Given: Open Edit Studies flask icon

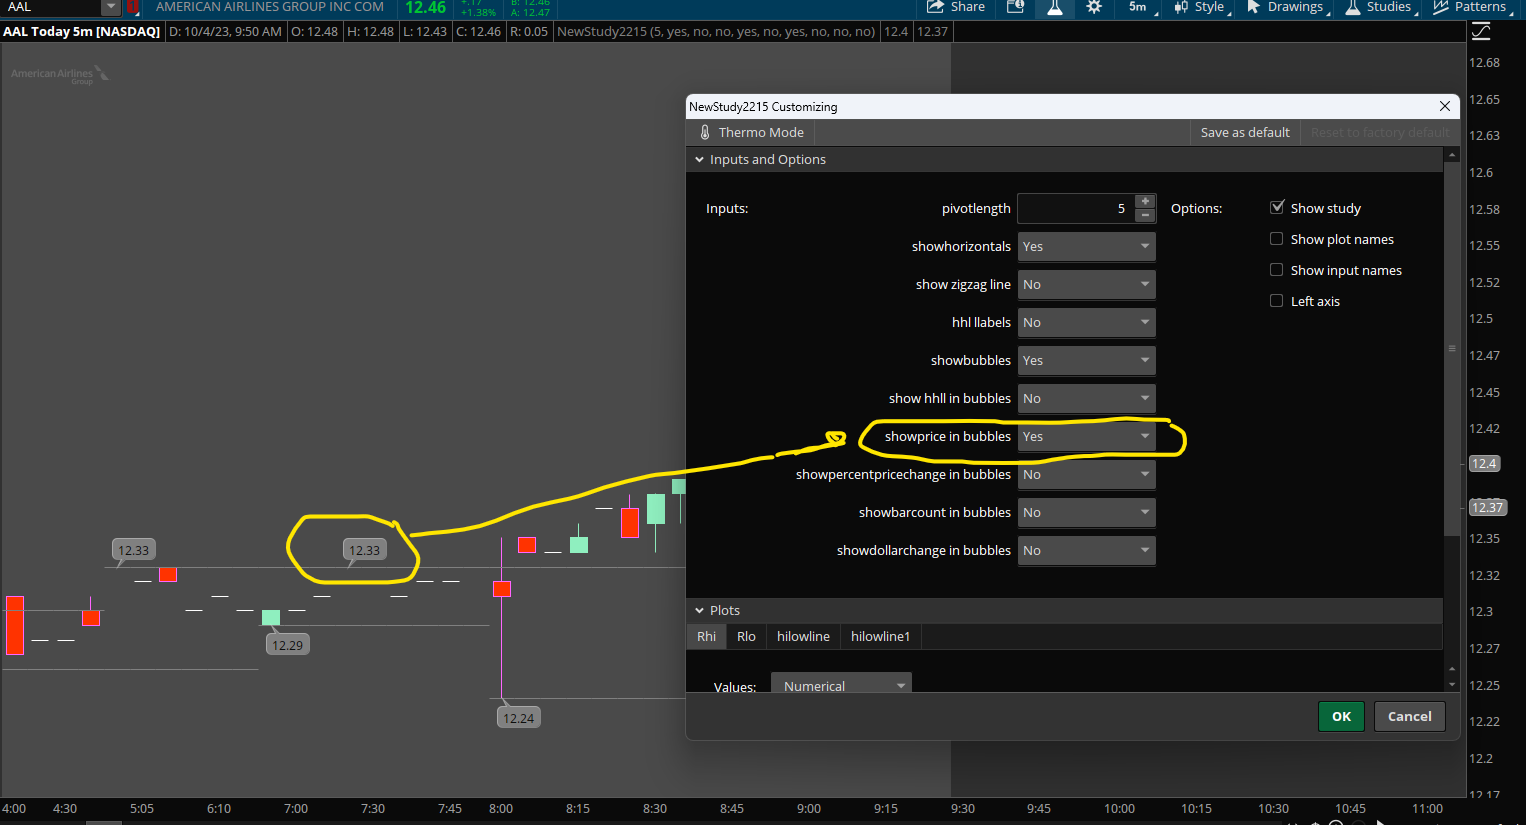Looking at the screenshot, I should coord(1054,7).
